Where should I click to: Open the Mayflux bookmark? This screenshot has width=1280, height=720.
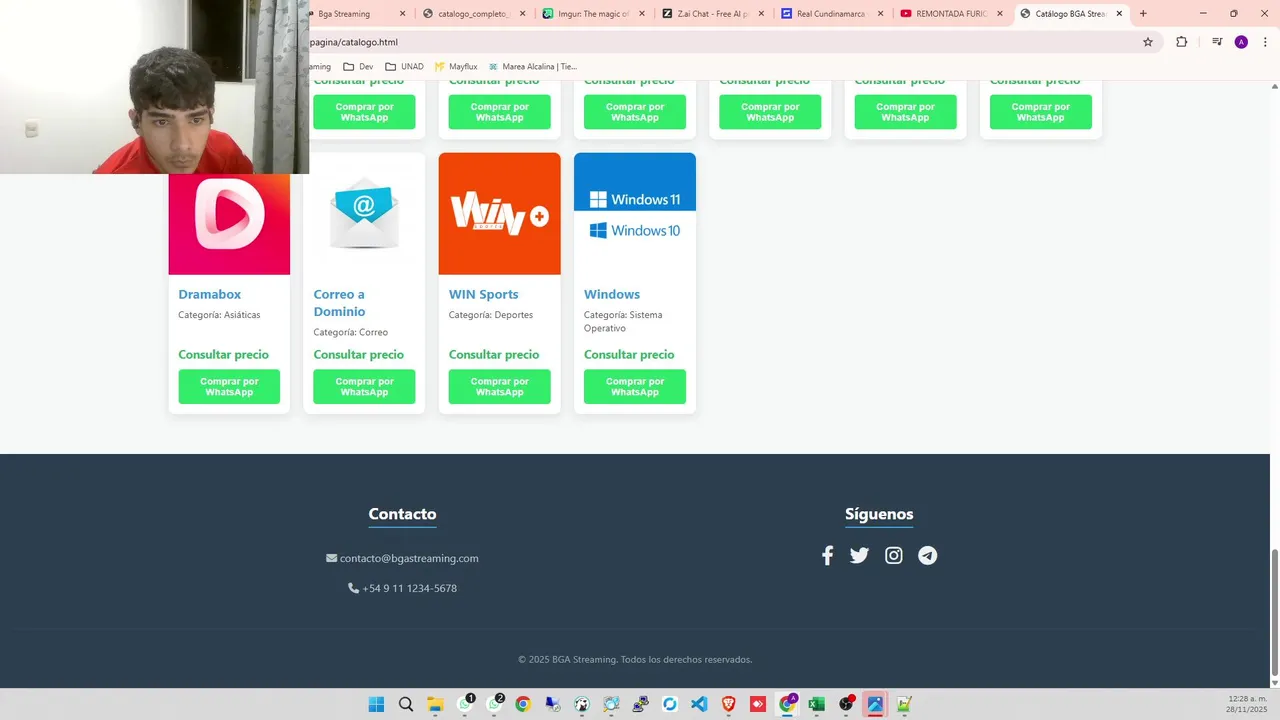(456, 67)
